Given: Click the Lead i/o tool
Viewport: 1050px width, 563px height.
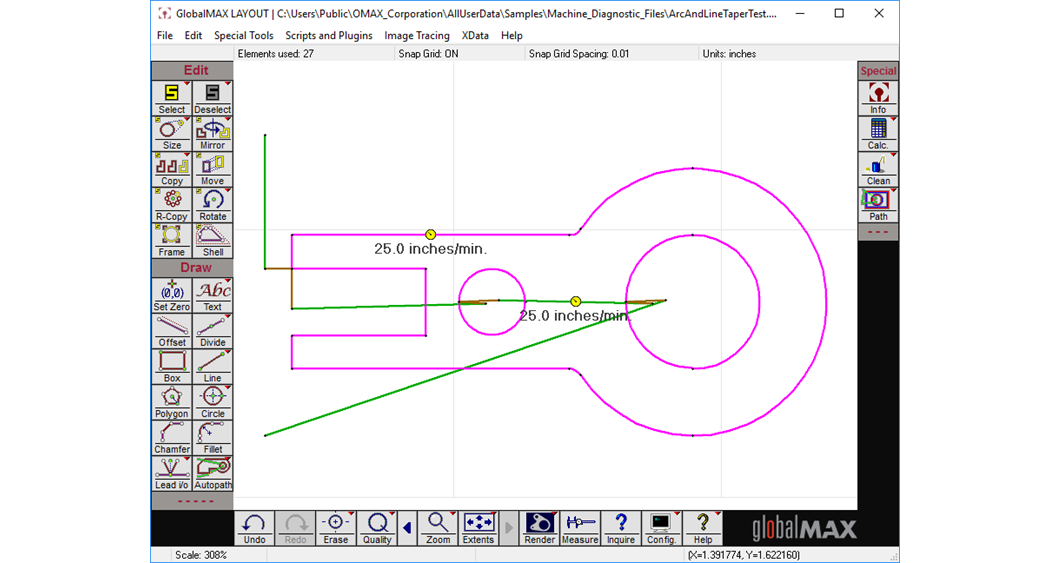Looking at the screenshot, I should coord(171,473).
